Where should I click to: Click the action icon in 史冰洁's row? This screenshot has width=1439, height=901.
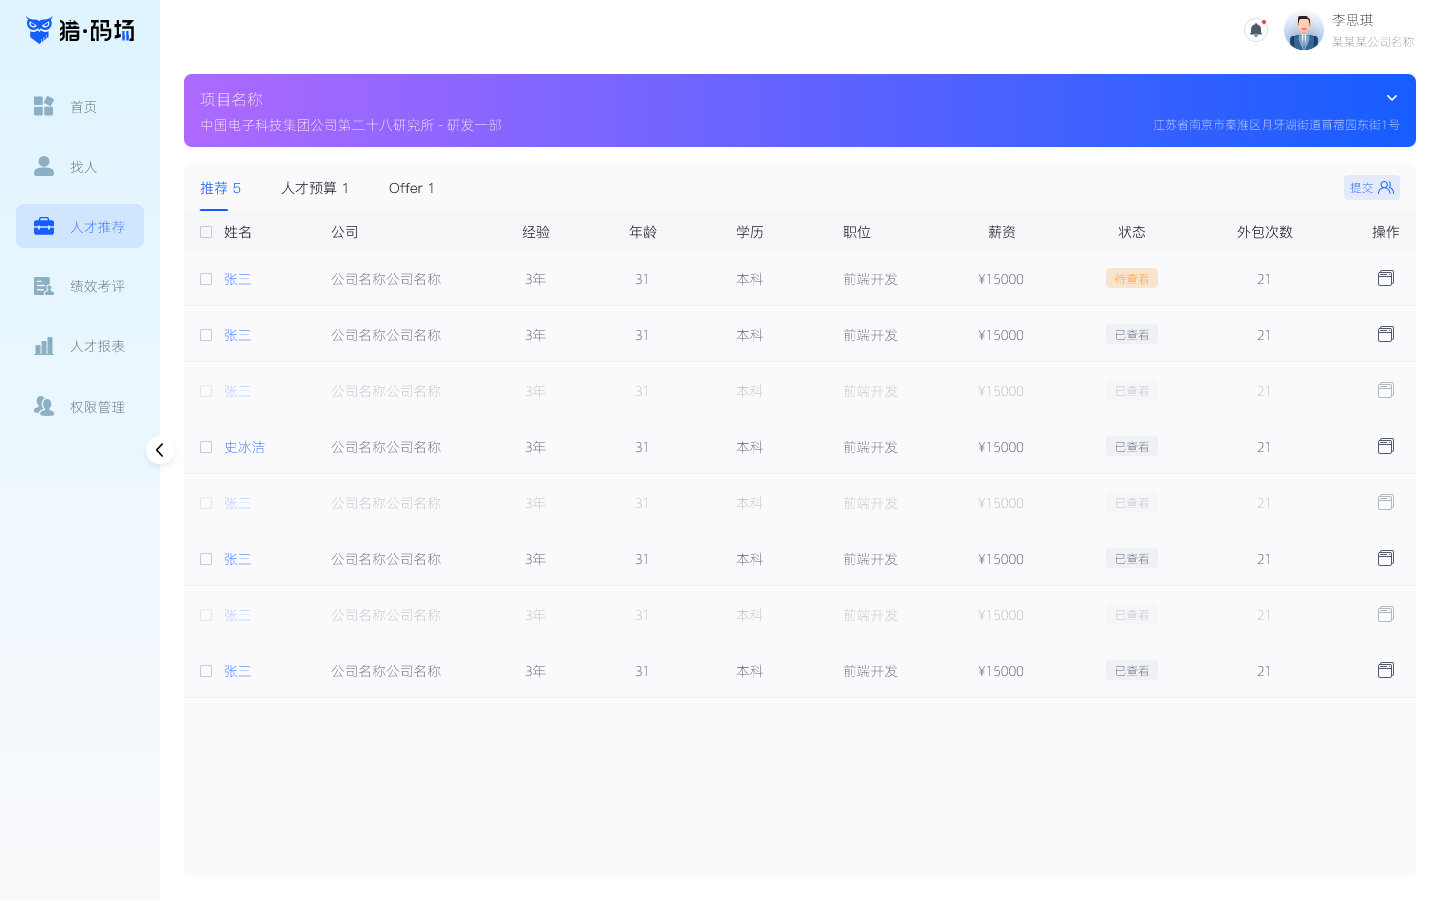pyautogui.click(x=1385, y=446)
